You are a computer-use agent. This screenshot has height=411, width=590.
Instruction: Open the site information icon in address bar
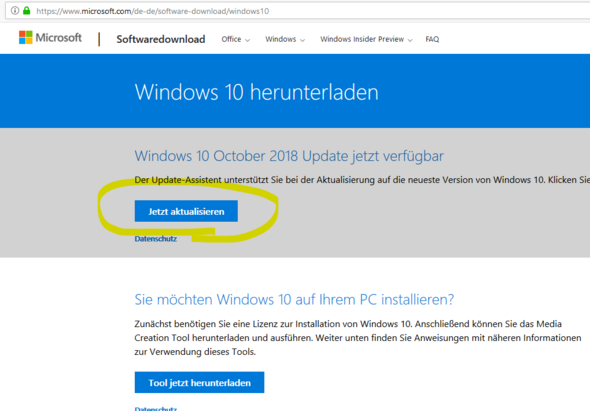click(x=15, y=11)
